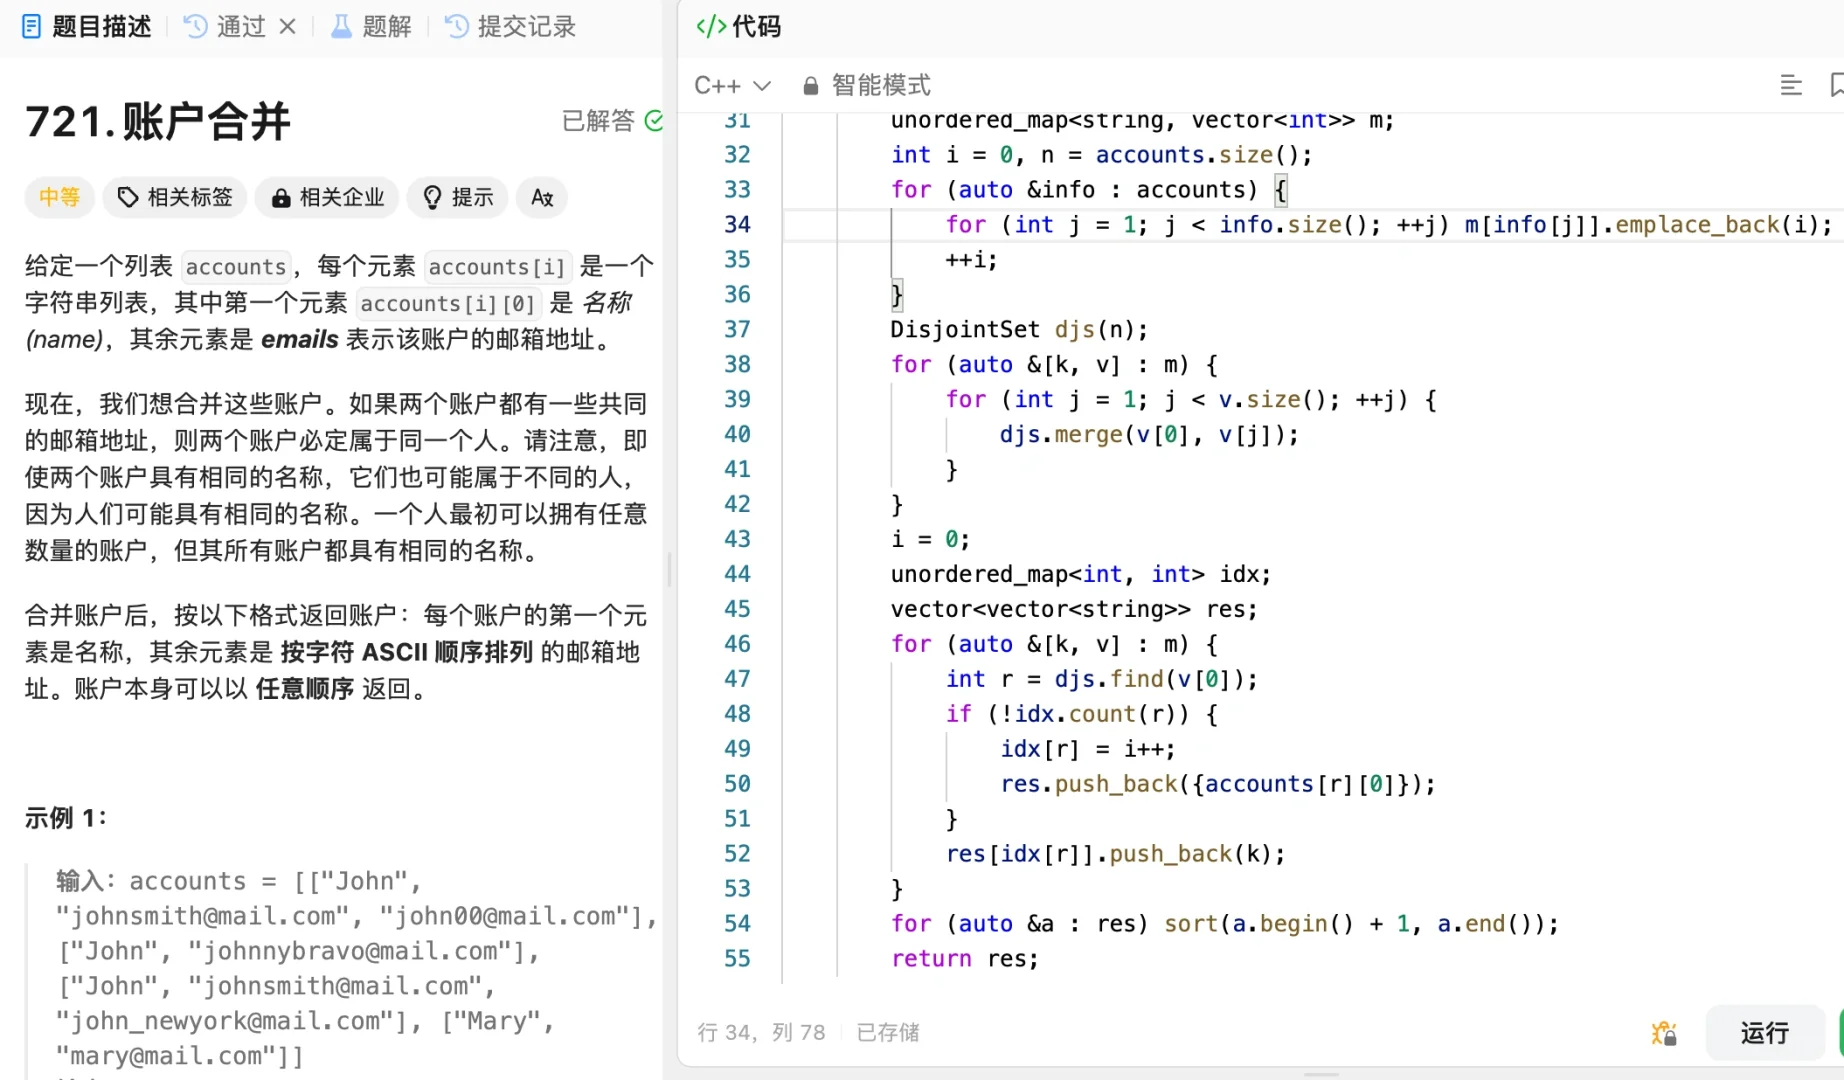Screen dimensions: 1844x1080
Task: Click the accounts[i][0] inline code
Action: click(448, 303)
